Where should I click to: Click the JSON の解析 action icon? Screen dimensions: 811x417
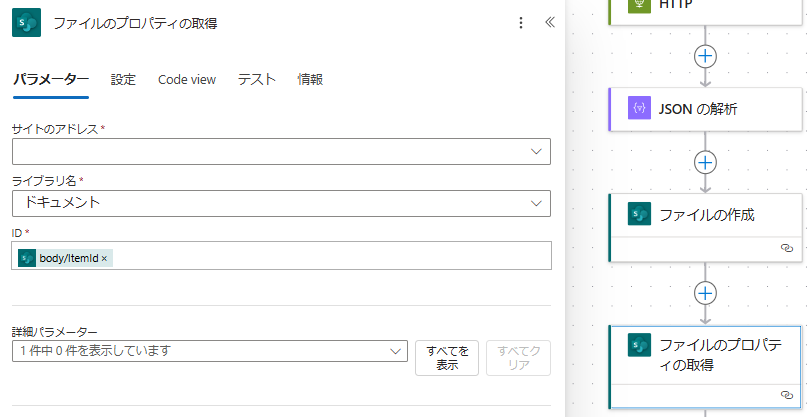[639, 108]
